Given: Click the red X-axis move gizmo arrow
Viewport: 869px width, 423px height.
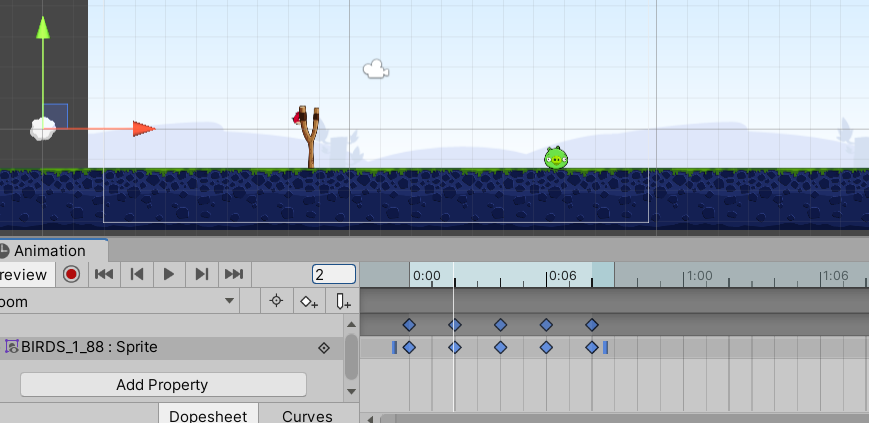Looking at the screenshot, I should click(144, 129).
